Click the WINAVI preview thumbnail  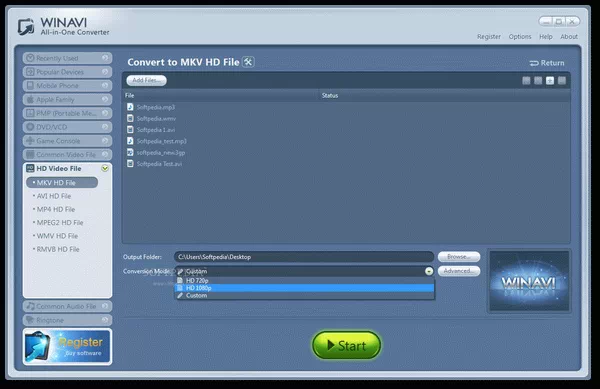click(x=529, y=281)
